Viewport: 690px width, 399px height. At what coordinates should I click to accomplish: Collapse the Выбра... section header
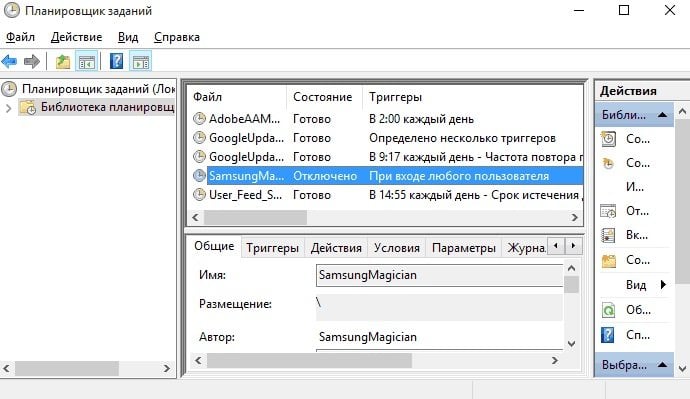click(x=662, y=365)
